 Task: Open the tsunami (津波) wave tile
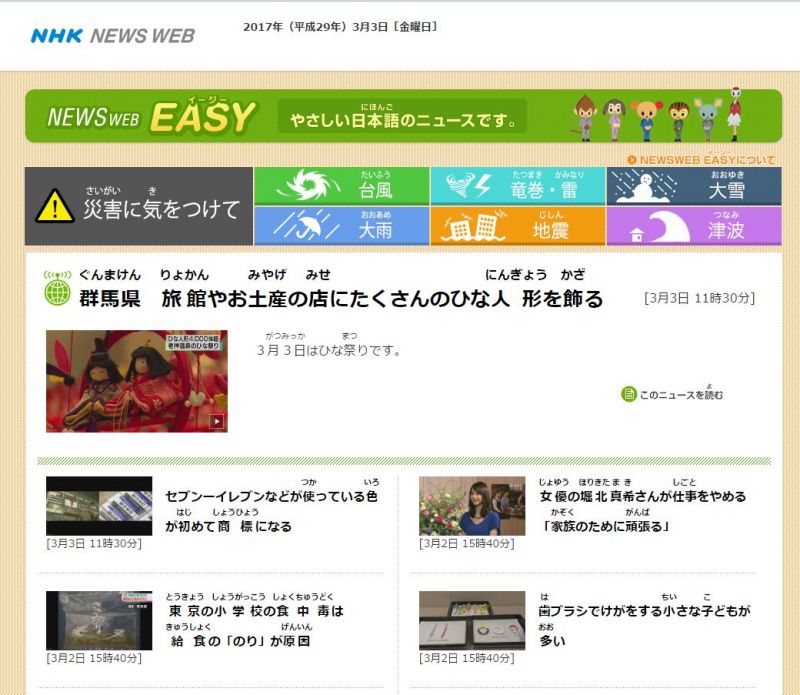tap(693, 226)
